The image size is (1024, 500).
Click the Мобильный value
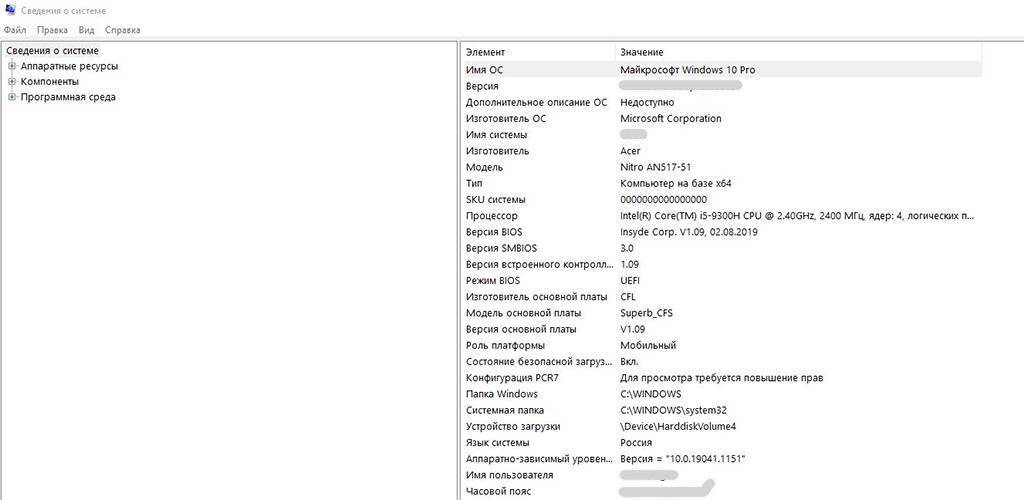coord(648,345)
